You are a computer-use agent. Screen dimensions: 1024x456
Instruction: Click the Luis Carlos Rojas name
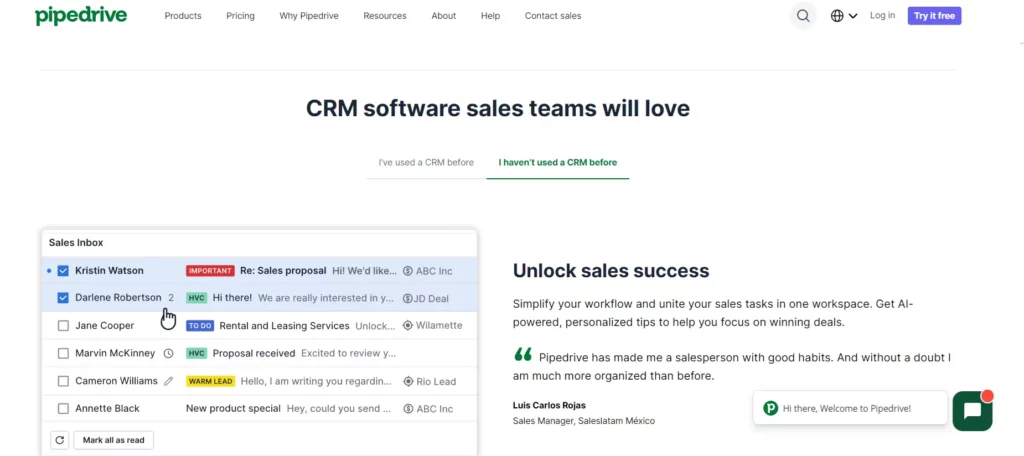click(x=549, y=406)
